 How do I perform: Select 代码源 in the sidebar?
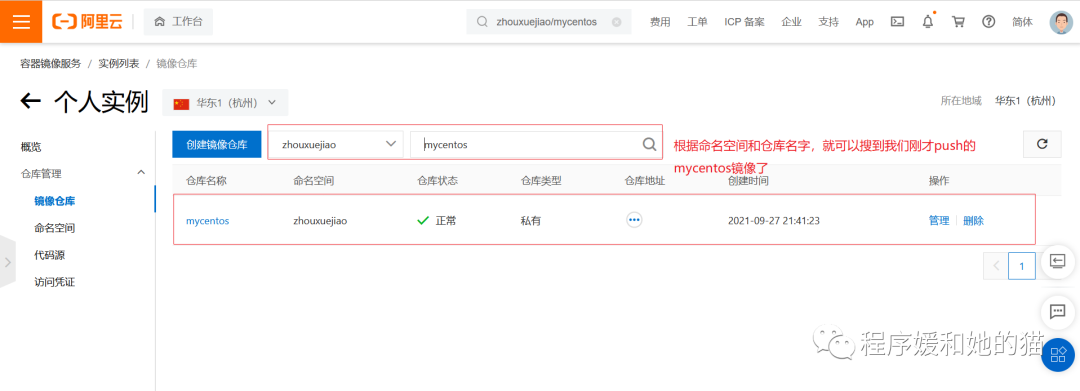click(x=50, y=255)
